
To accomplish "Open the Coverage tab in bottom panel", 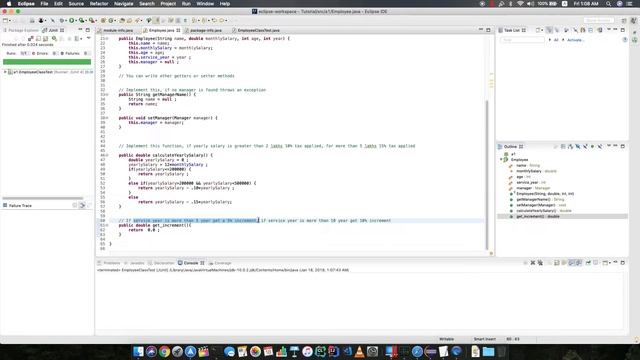I will 220,263.
